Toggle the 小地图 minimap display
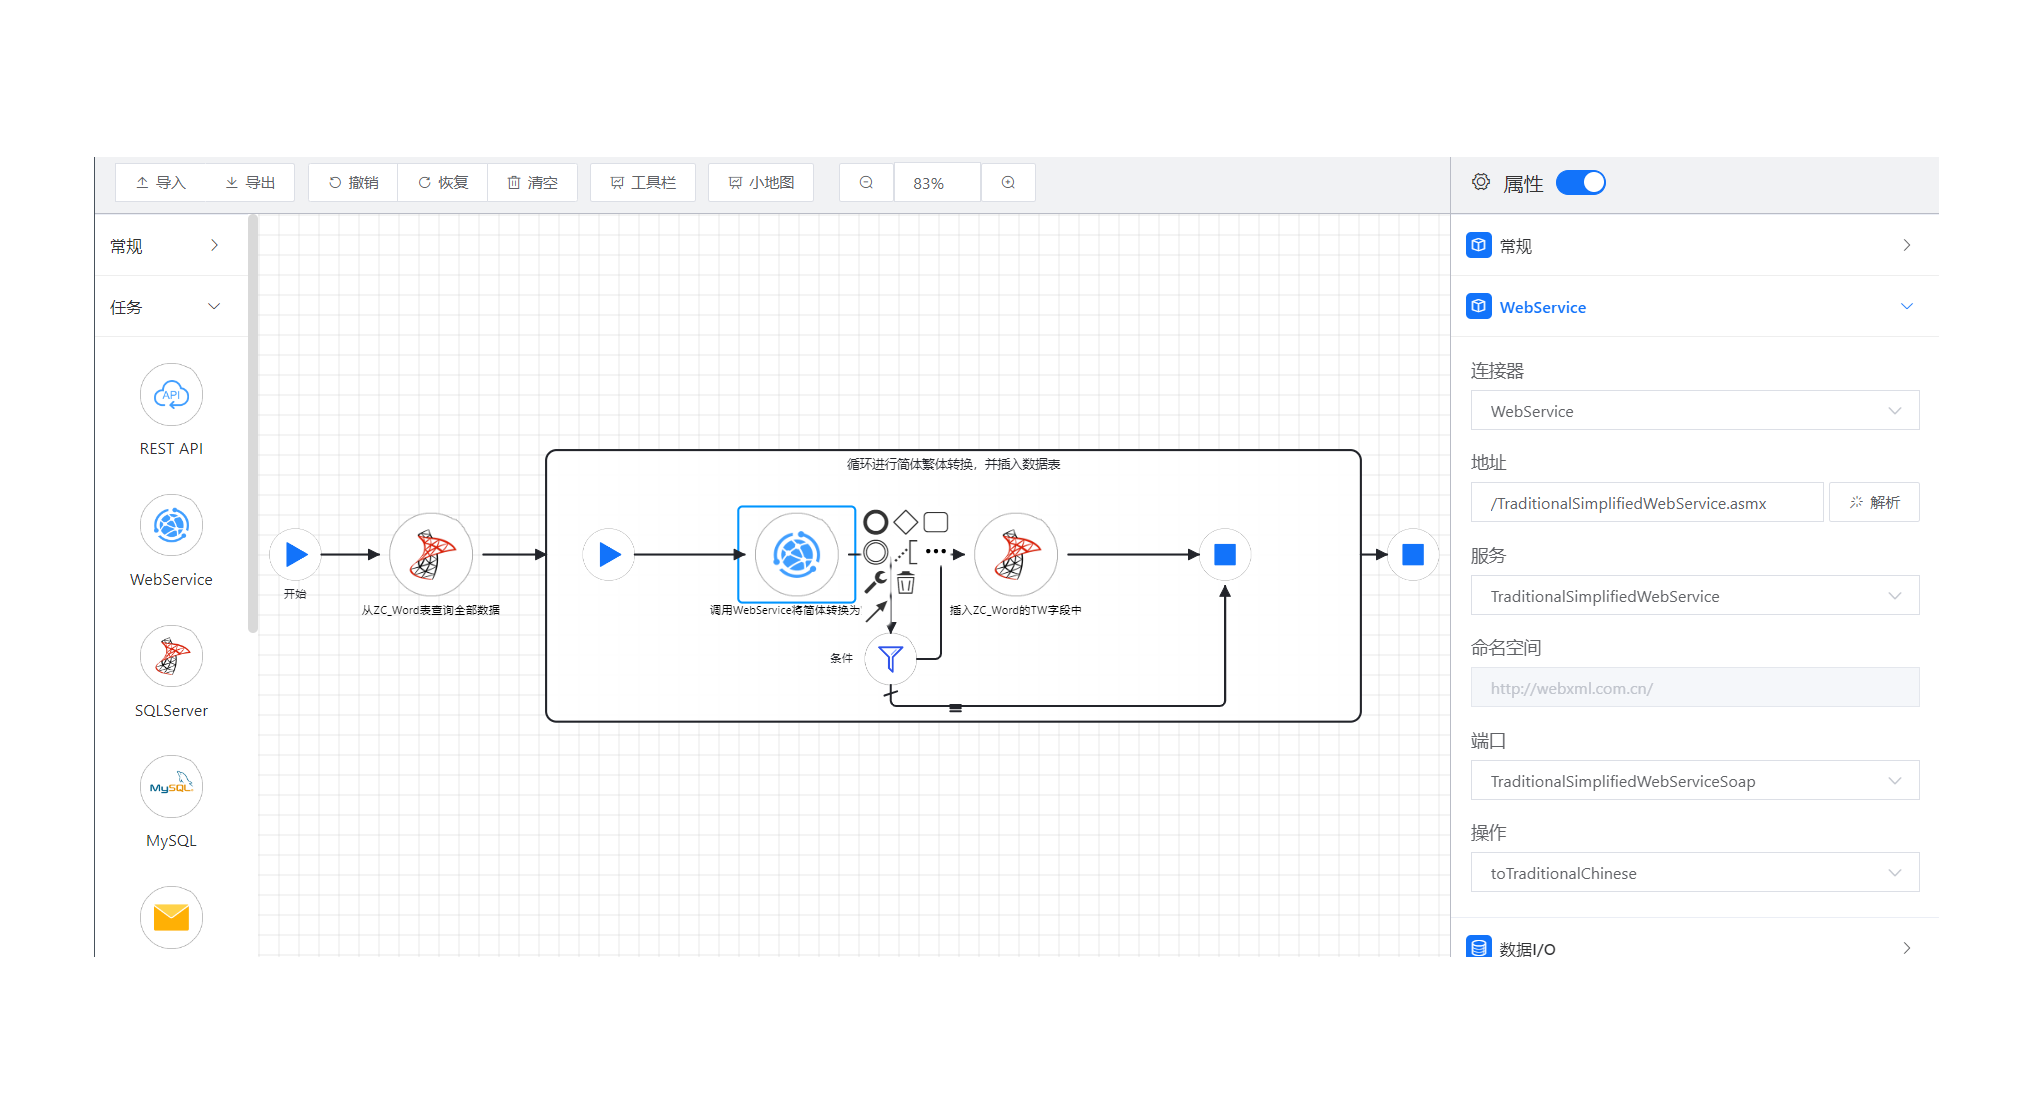This screenshot has width=2044, height=1112. click(761, 183)
